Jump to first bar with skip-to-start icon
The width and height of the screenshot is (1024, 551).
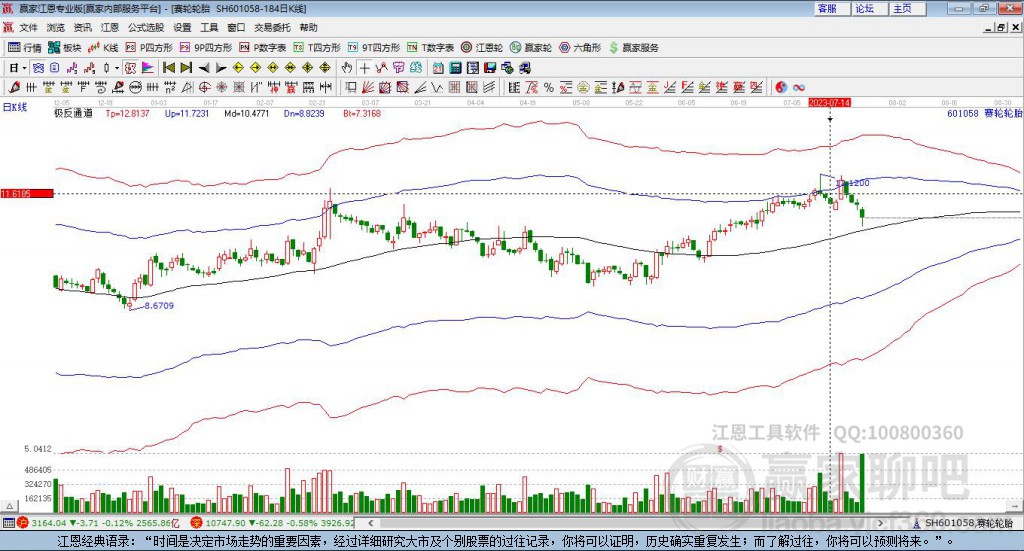[x=168, y=68]
